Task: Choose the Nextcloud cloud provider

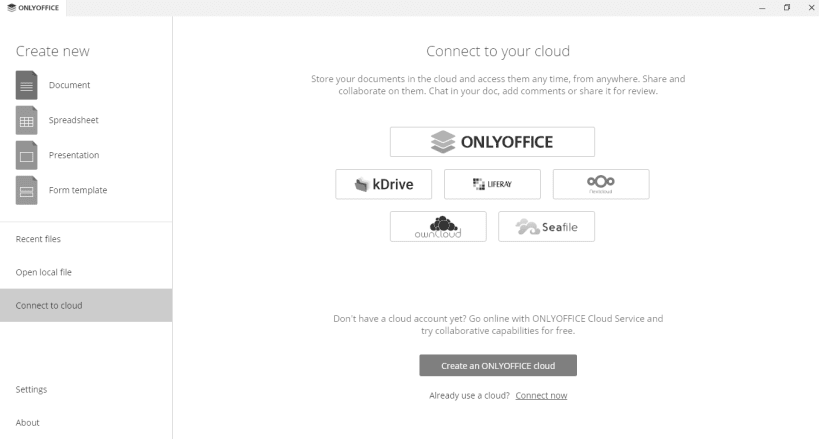Action: coord(601,184)
